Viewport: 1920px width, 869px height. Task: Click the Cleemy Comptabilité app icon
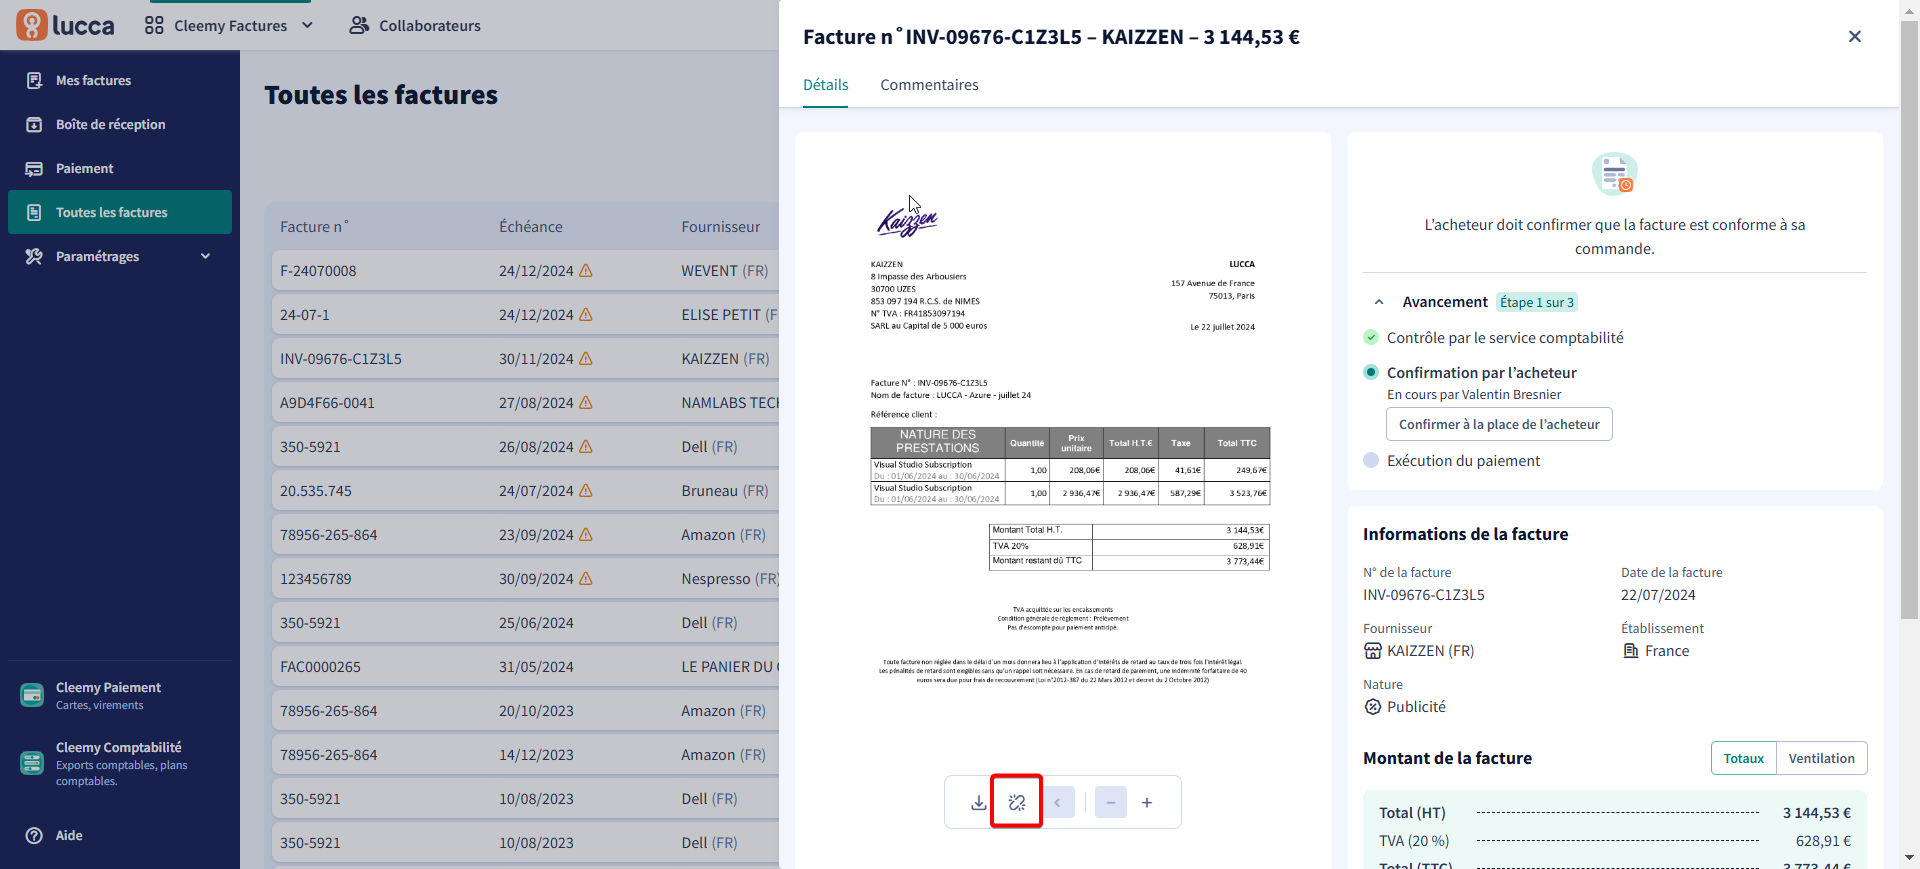[32, 762]
